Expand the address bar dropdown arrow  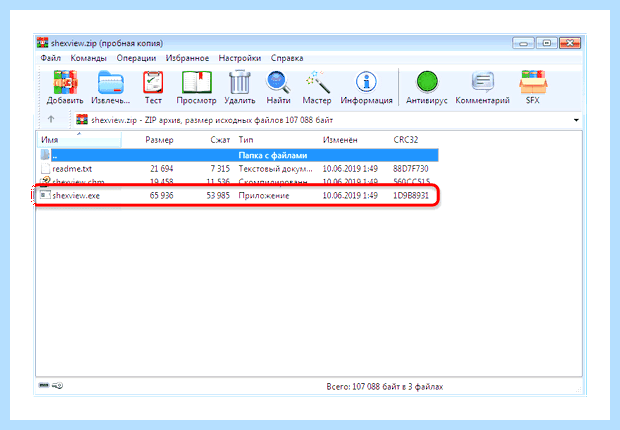click(x=576, y=120)
